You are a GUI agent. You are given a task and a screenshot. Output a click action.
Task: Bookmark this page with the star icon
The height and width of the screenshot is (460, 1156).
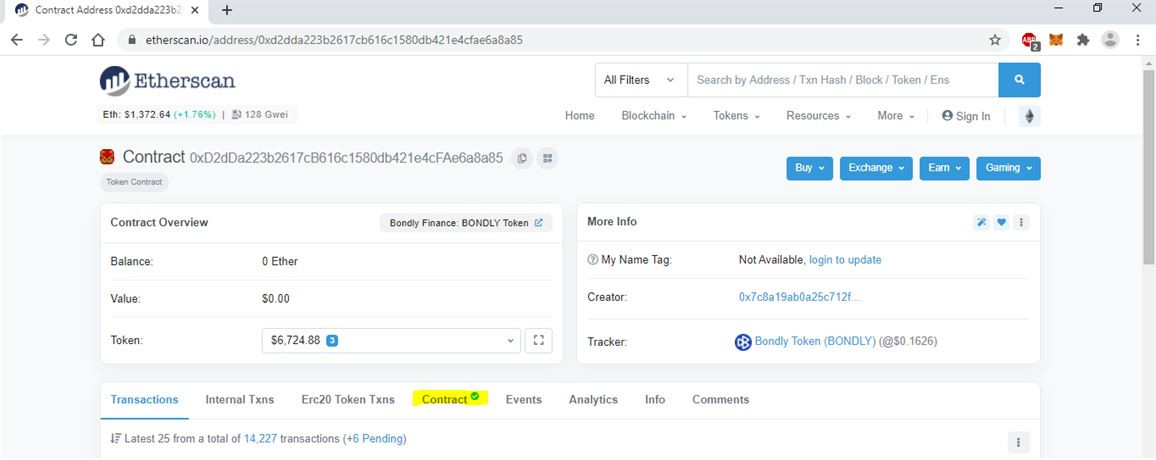[x=995, y=40]
